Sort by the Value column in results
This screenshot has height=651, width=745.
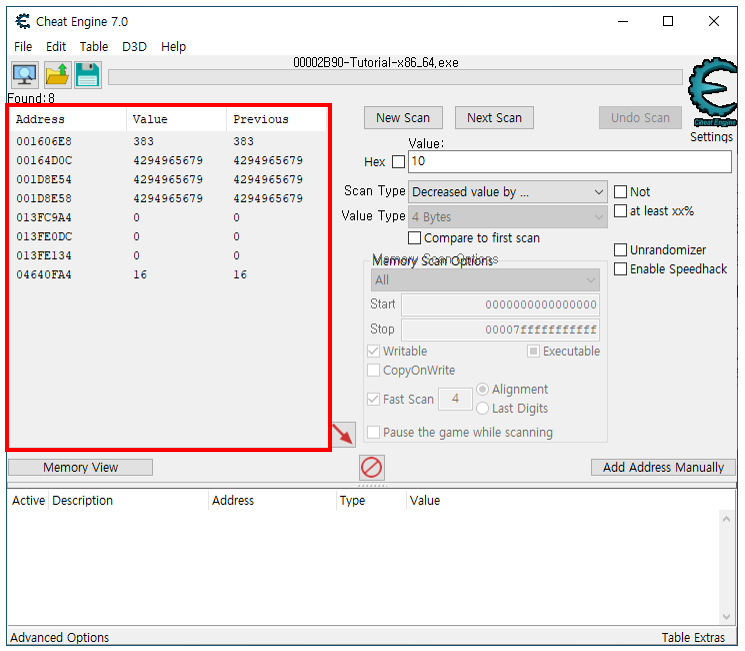(177, 119)
